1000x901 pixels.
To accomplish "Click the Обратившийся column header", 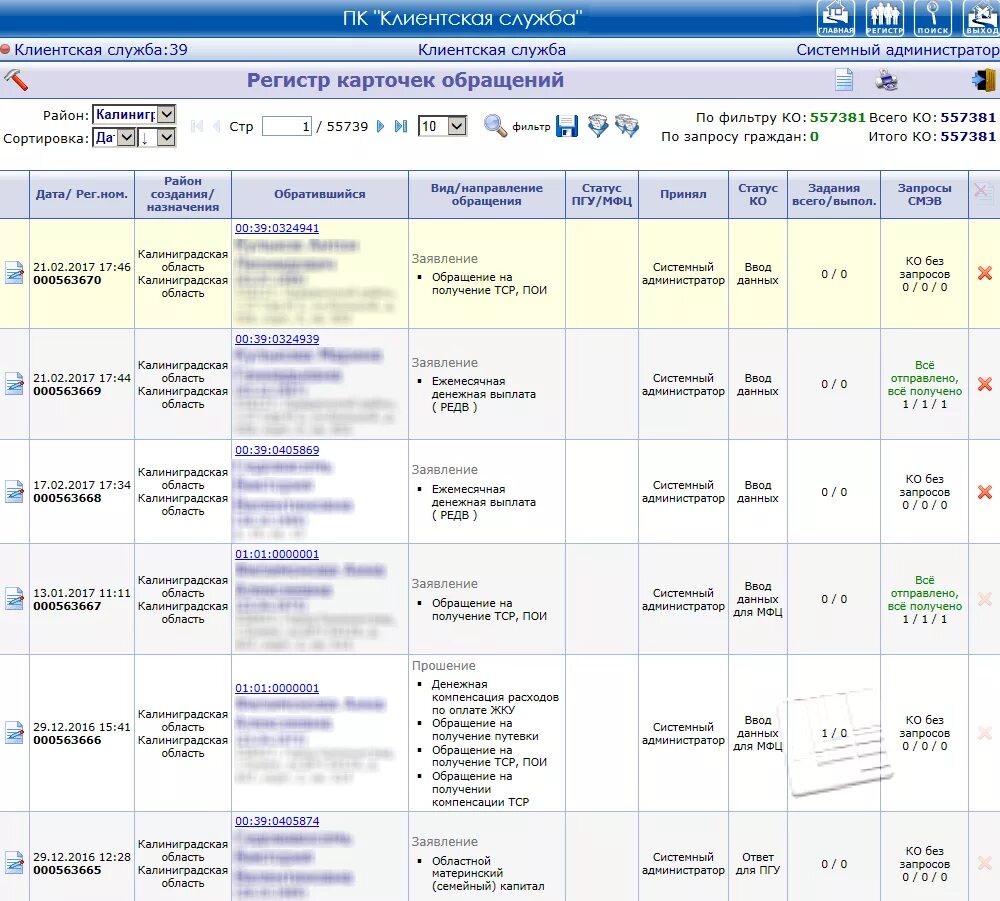I will click(x=320, y=194).
